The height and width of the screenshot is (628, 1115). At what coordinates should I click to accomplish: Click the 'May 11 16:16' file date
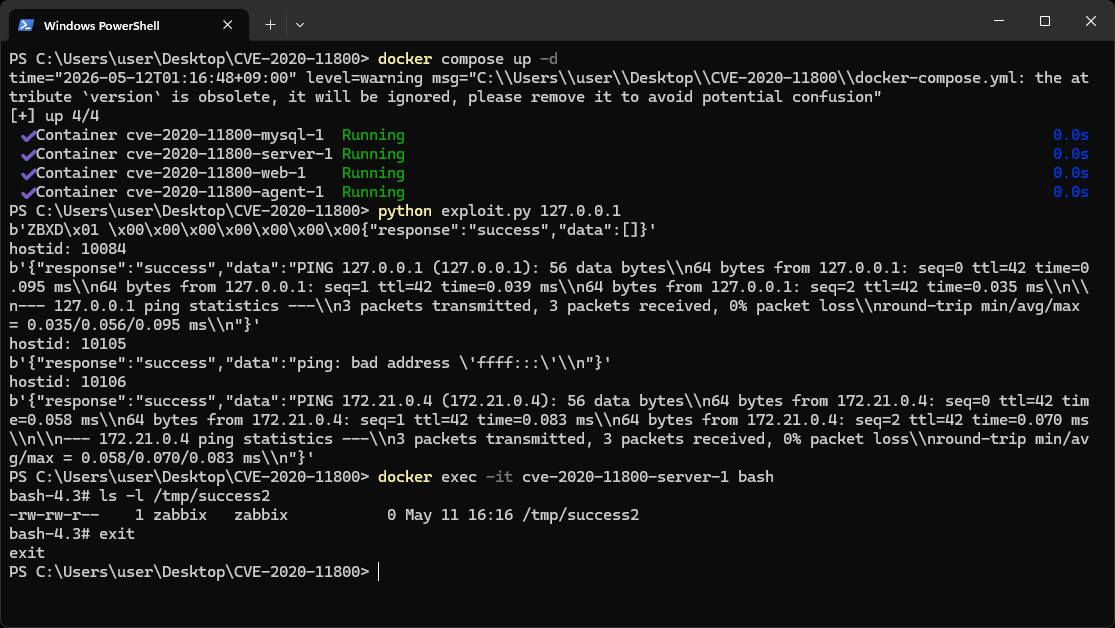(459, 515)
